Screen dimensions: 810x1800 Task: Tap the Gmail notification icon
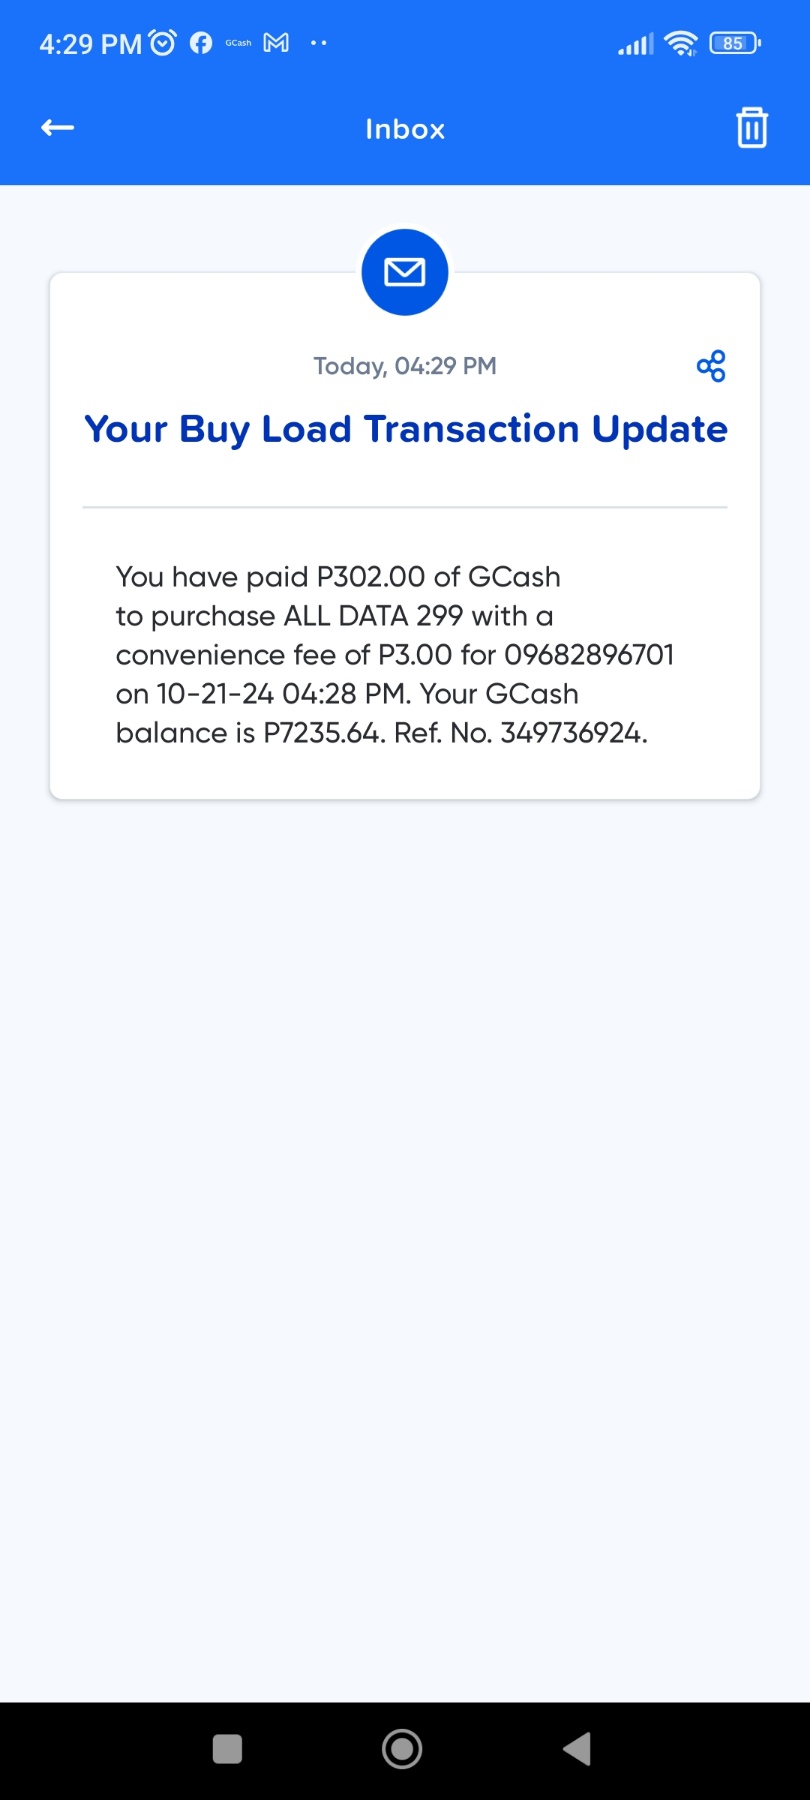pos(276,43)
